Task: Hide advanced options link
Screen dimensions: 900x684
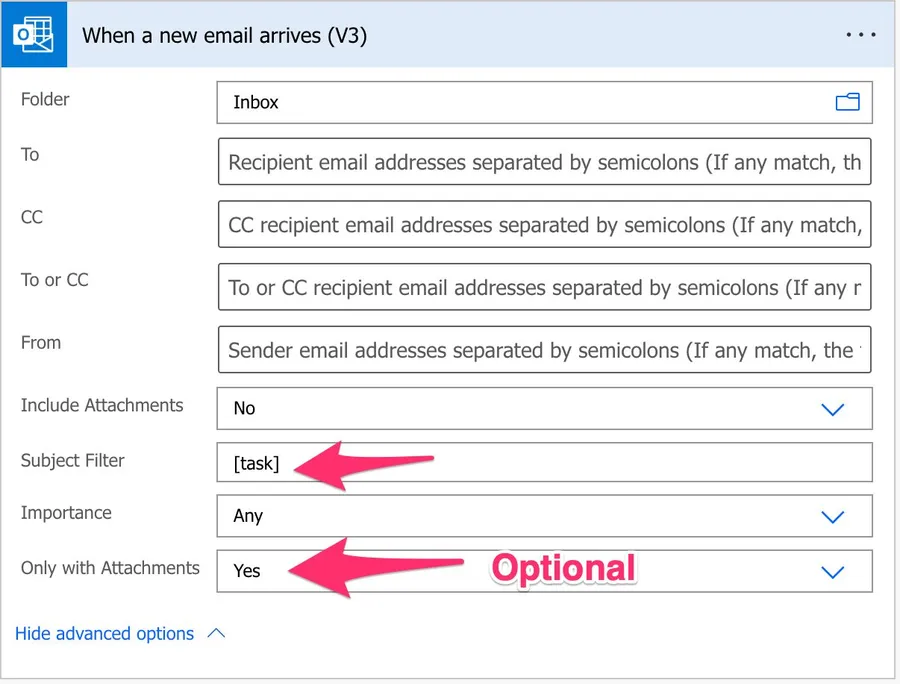Action: [x=104, y=634]
